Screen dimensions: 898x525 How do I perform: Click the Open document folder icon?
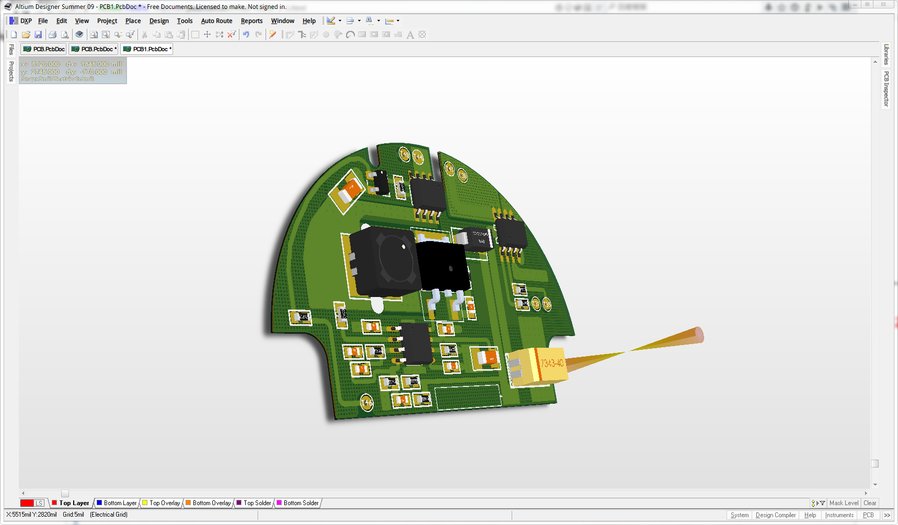pyautogui.click(x=26, y=35)
